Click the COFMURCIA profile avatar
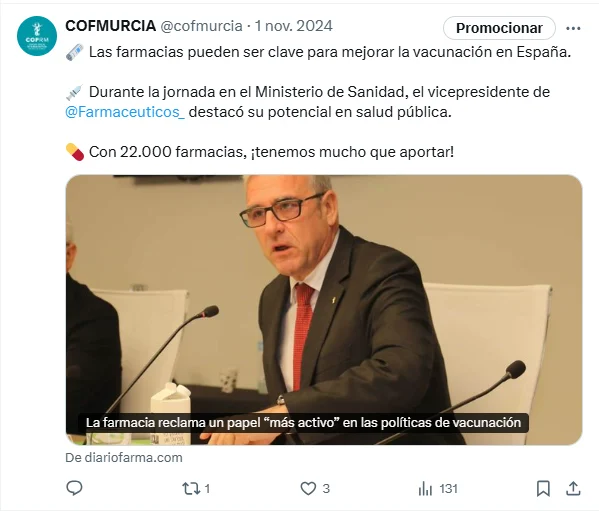Image resolution: width=599 pixels, height=511 pixels. (37, 36)
